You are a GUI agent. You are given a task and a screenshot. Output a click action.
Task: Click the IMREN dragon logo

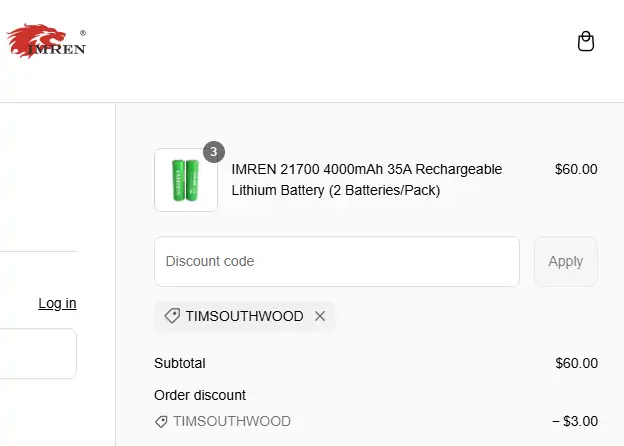click(x=46, y=41)
